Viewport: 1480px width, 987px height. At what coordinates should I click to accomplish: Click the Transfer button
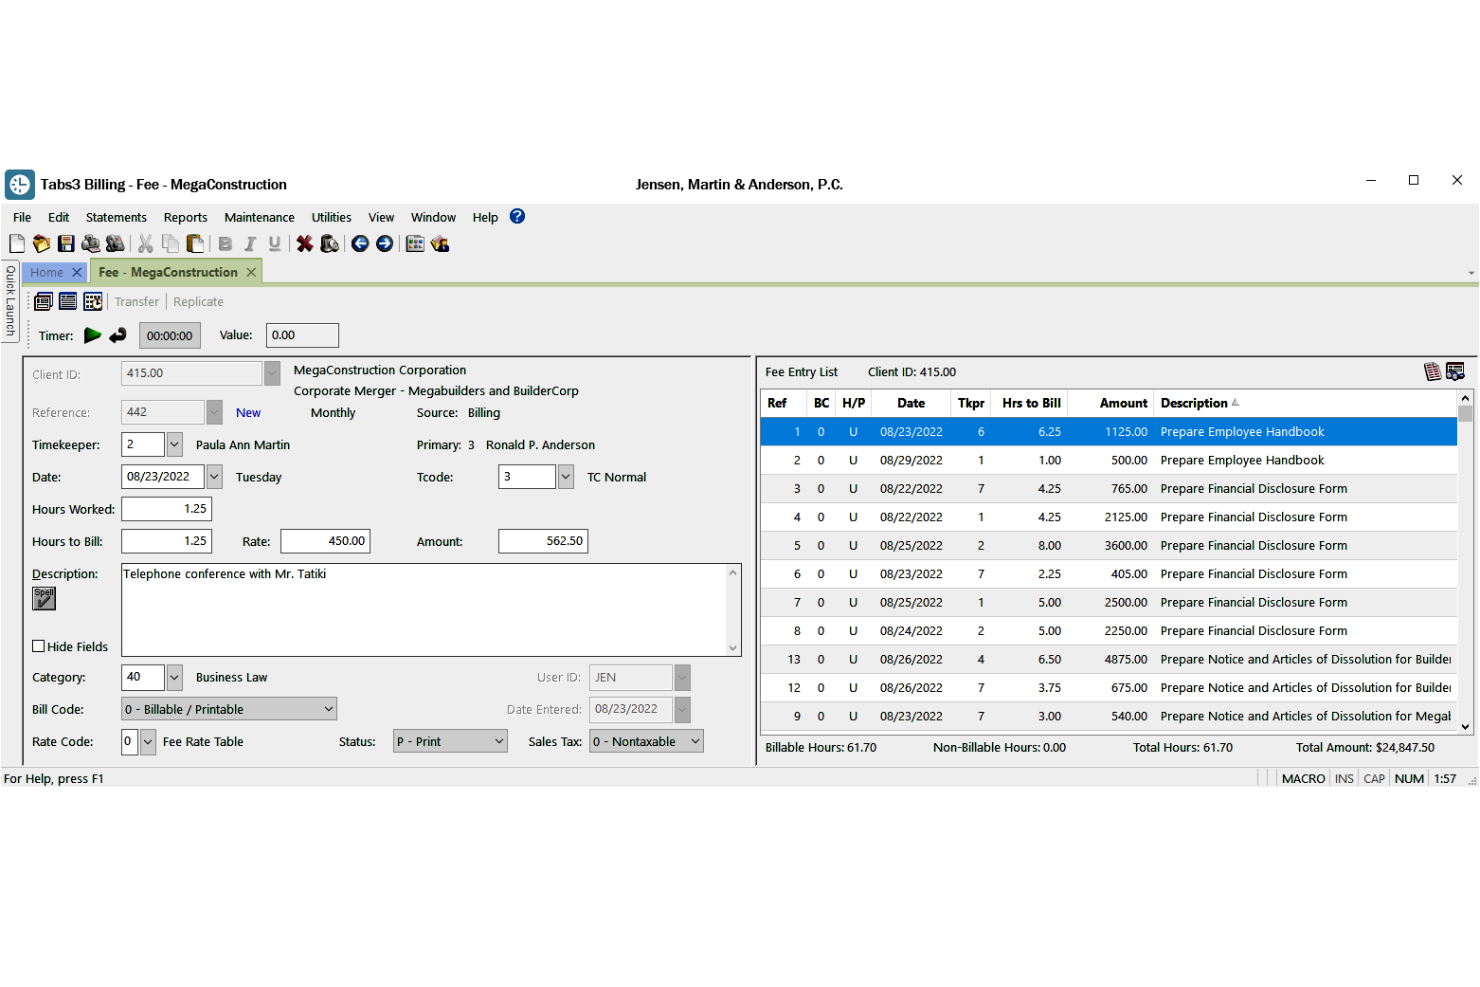click(x=136, y=301)
